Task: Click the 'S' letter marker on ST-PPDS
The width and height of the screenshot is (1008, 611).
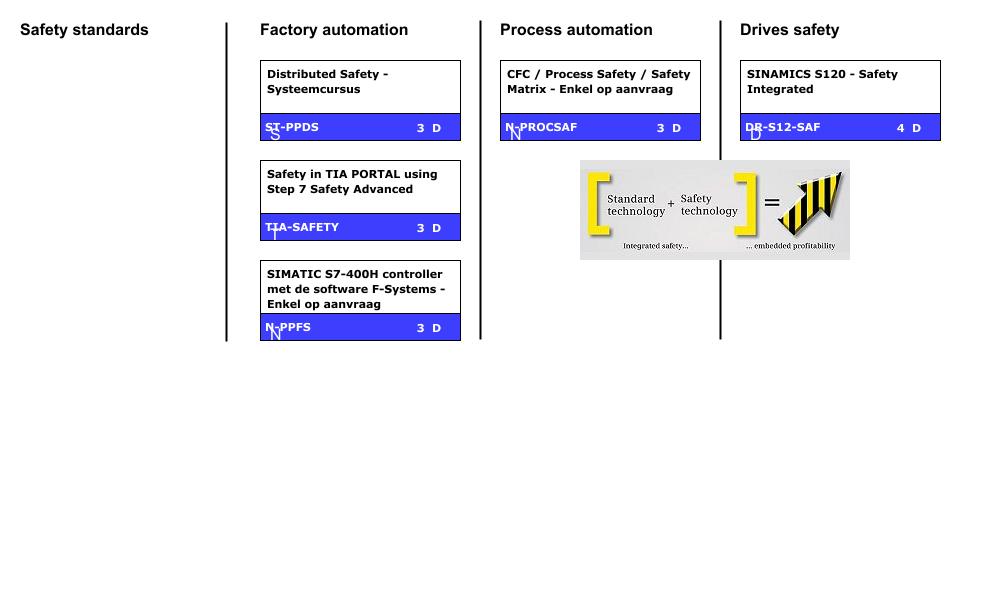Action: pos(275,134)
